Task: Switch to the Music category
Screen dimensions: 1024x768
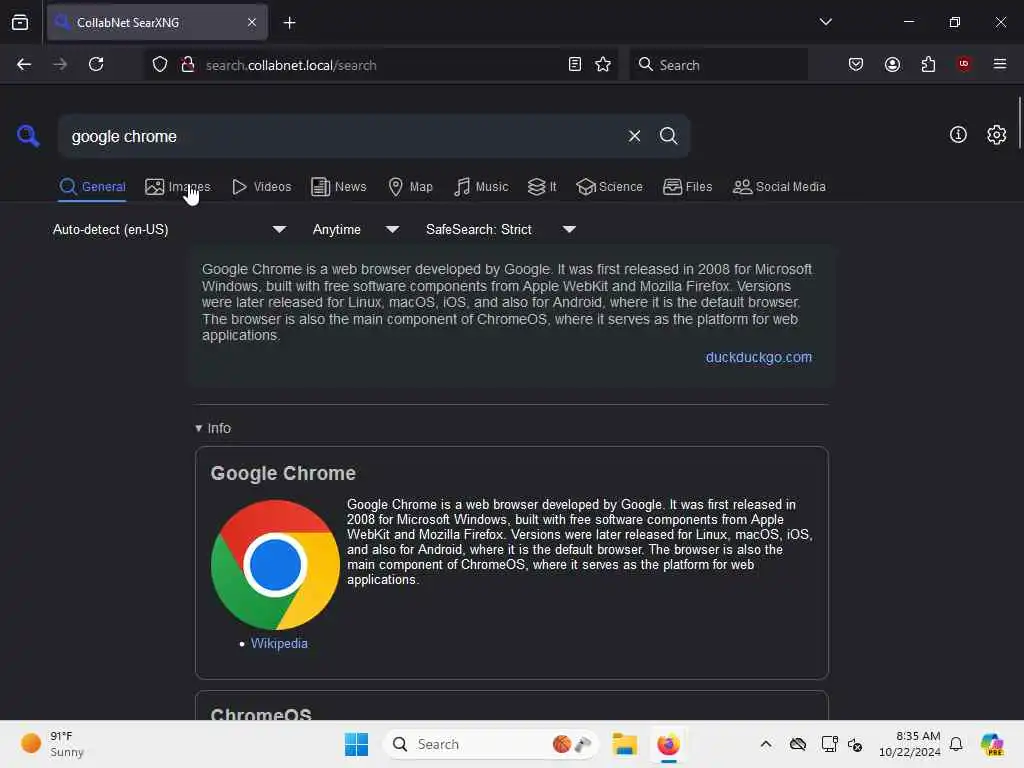Action: point(481,187)
